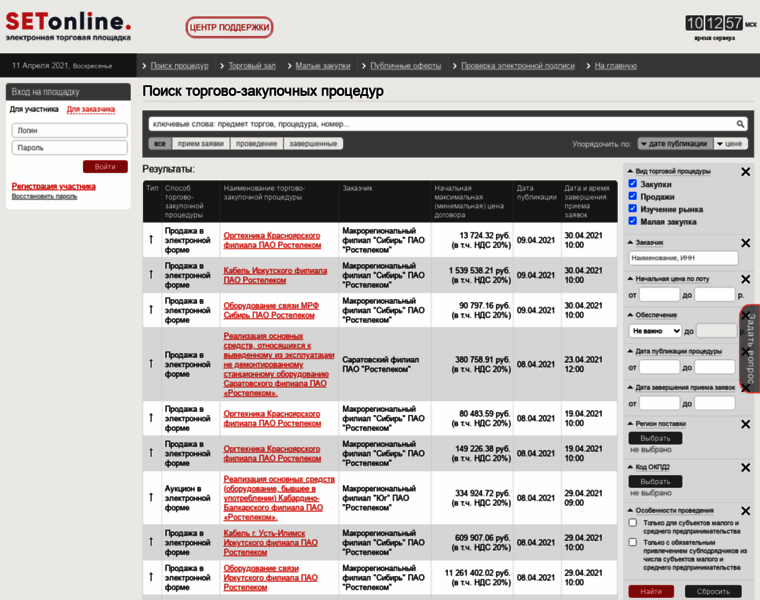Click the 'Найти' filter button

[x=651, y=591]
